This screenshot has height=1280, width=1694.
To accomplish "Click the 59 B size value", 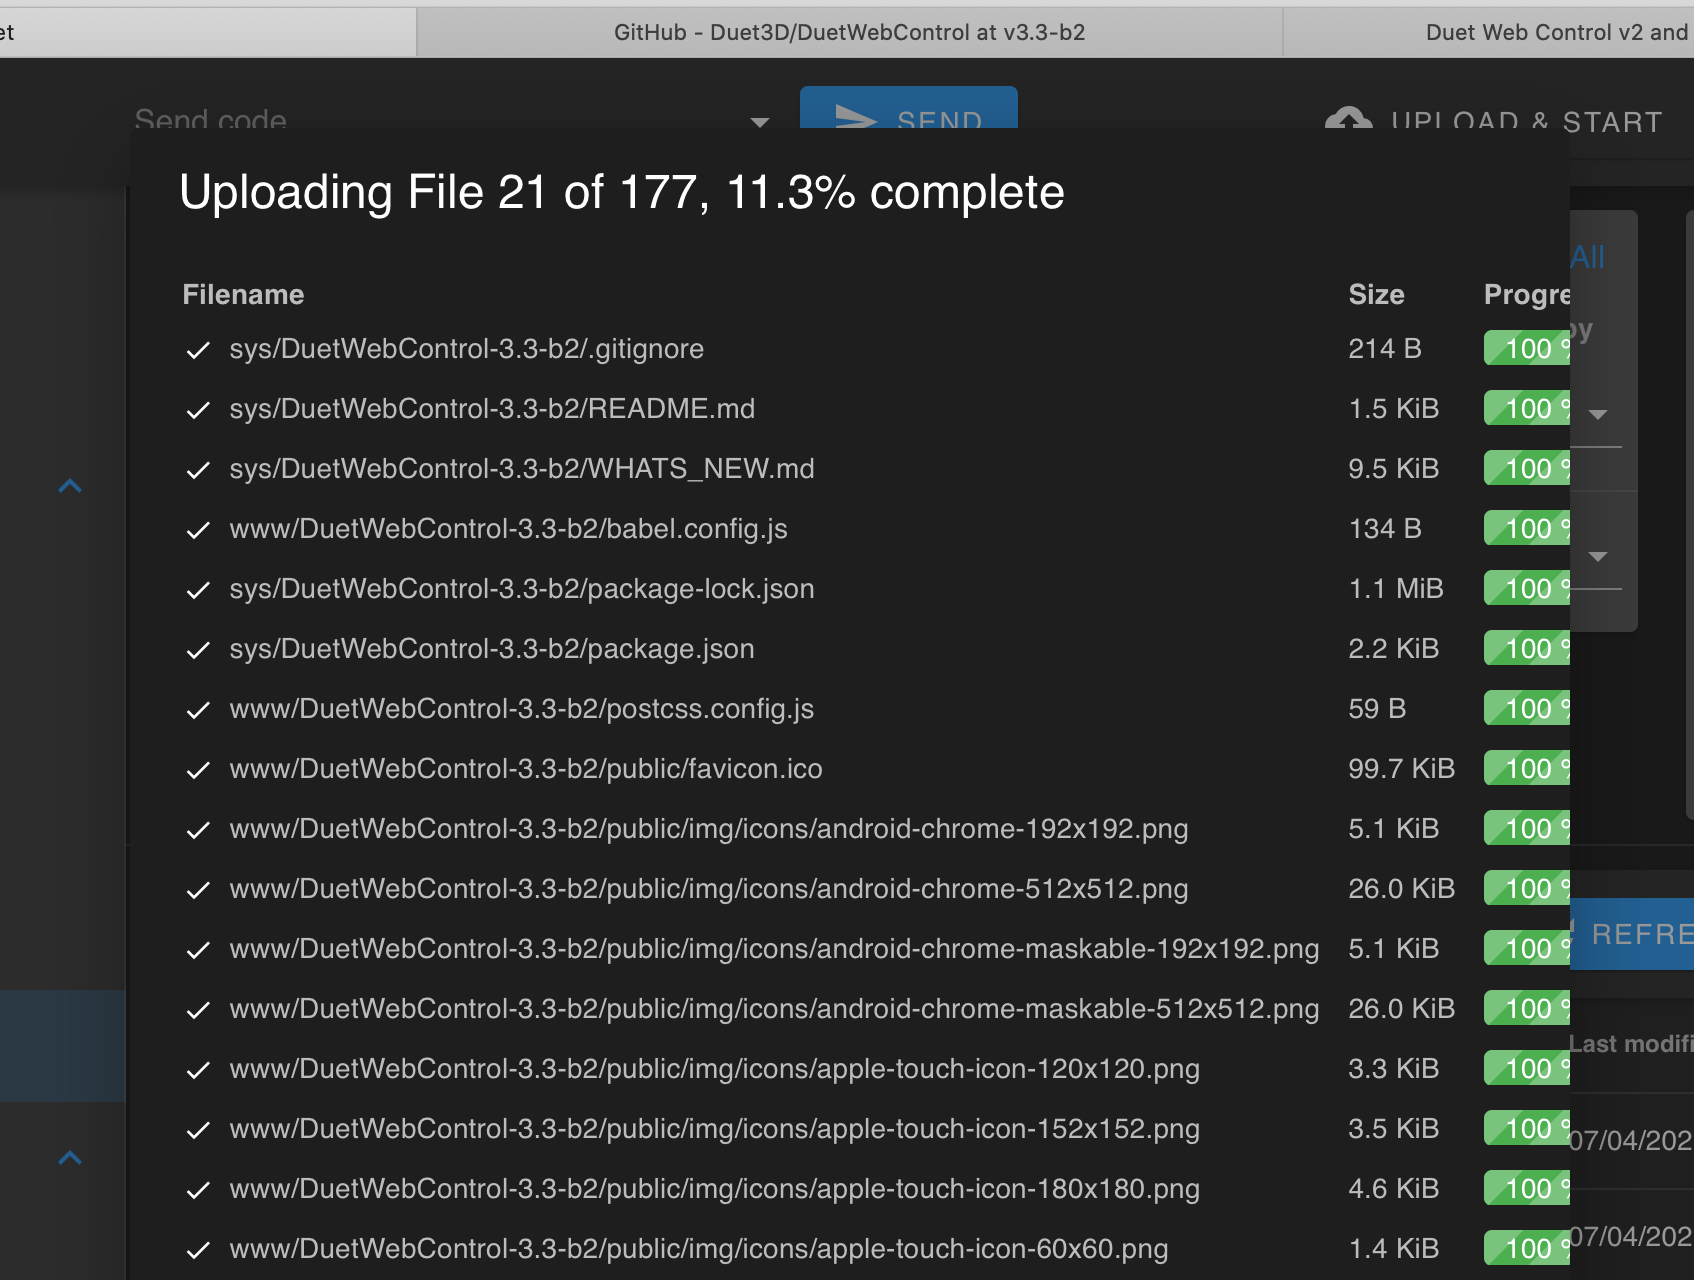I will [x=1377, y=708].
